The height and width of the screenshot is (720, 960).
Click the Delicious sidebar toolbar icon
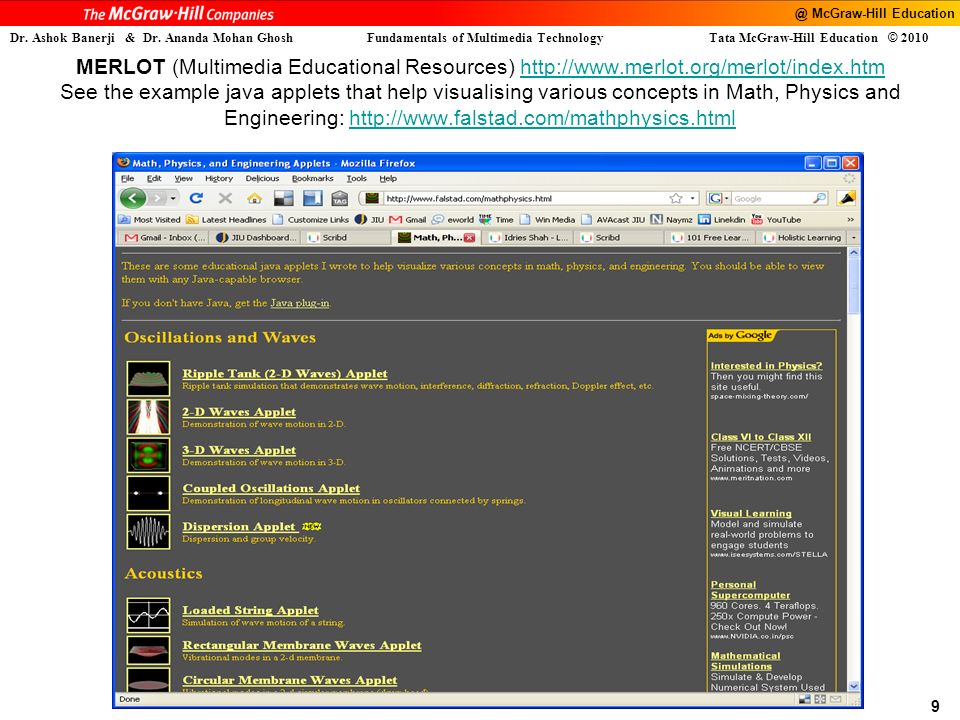click(313, 198)
